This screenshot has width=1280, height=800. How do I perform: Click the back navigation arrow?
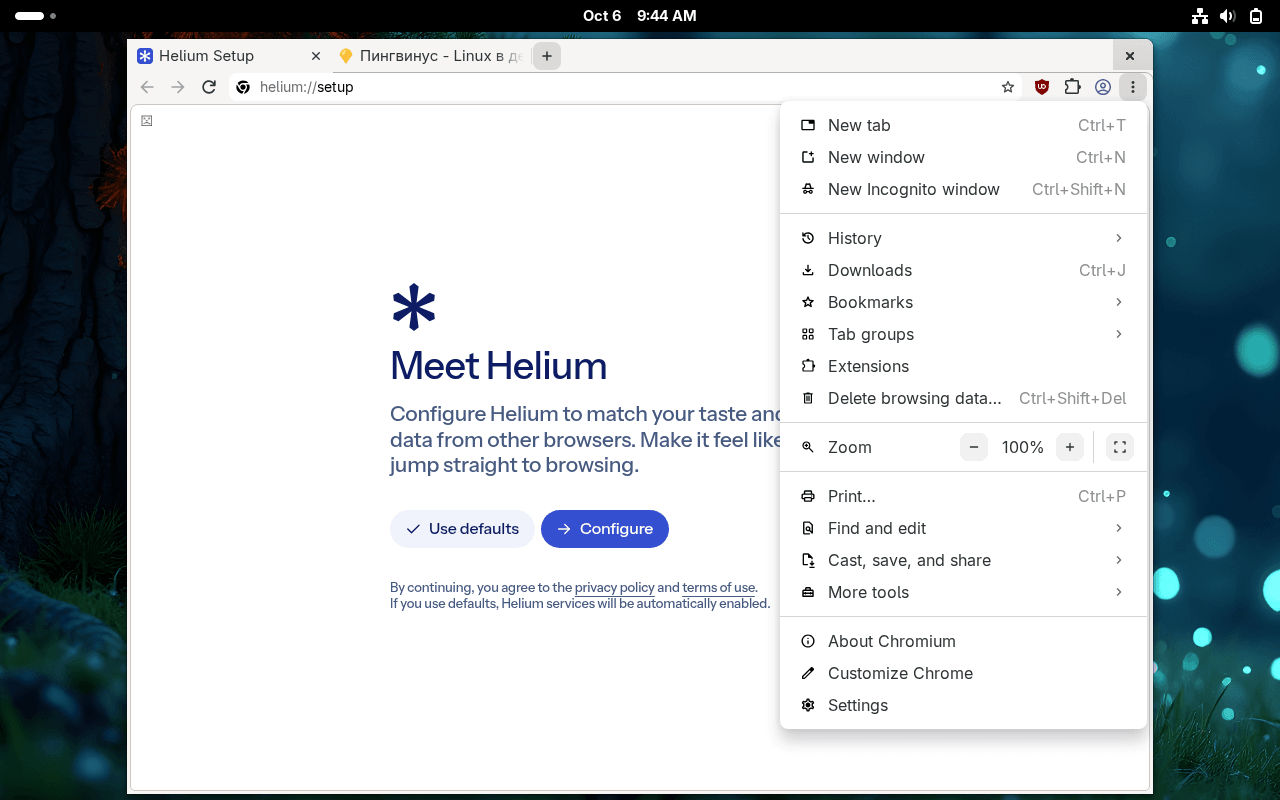tap(147, 87)
